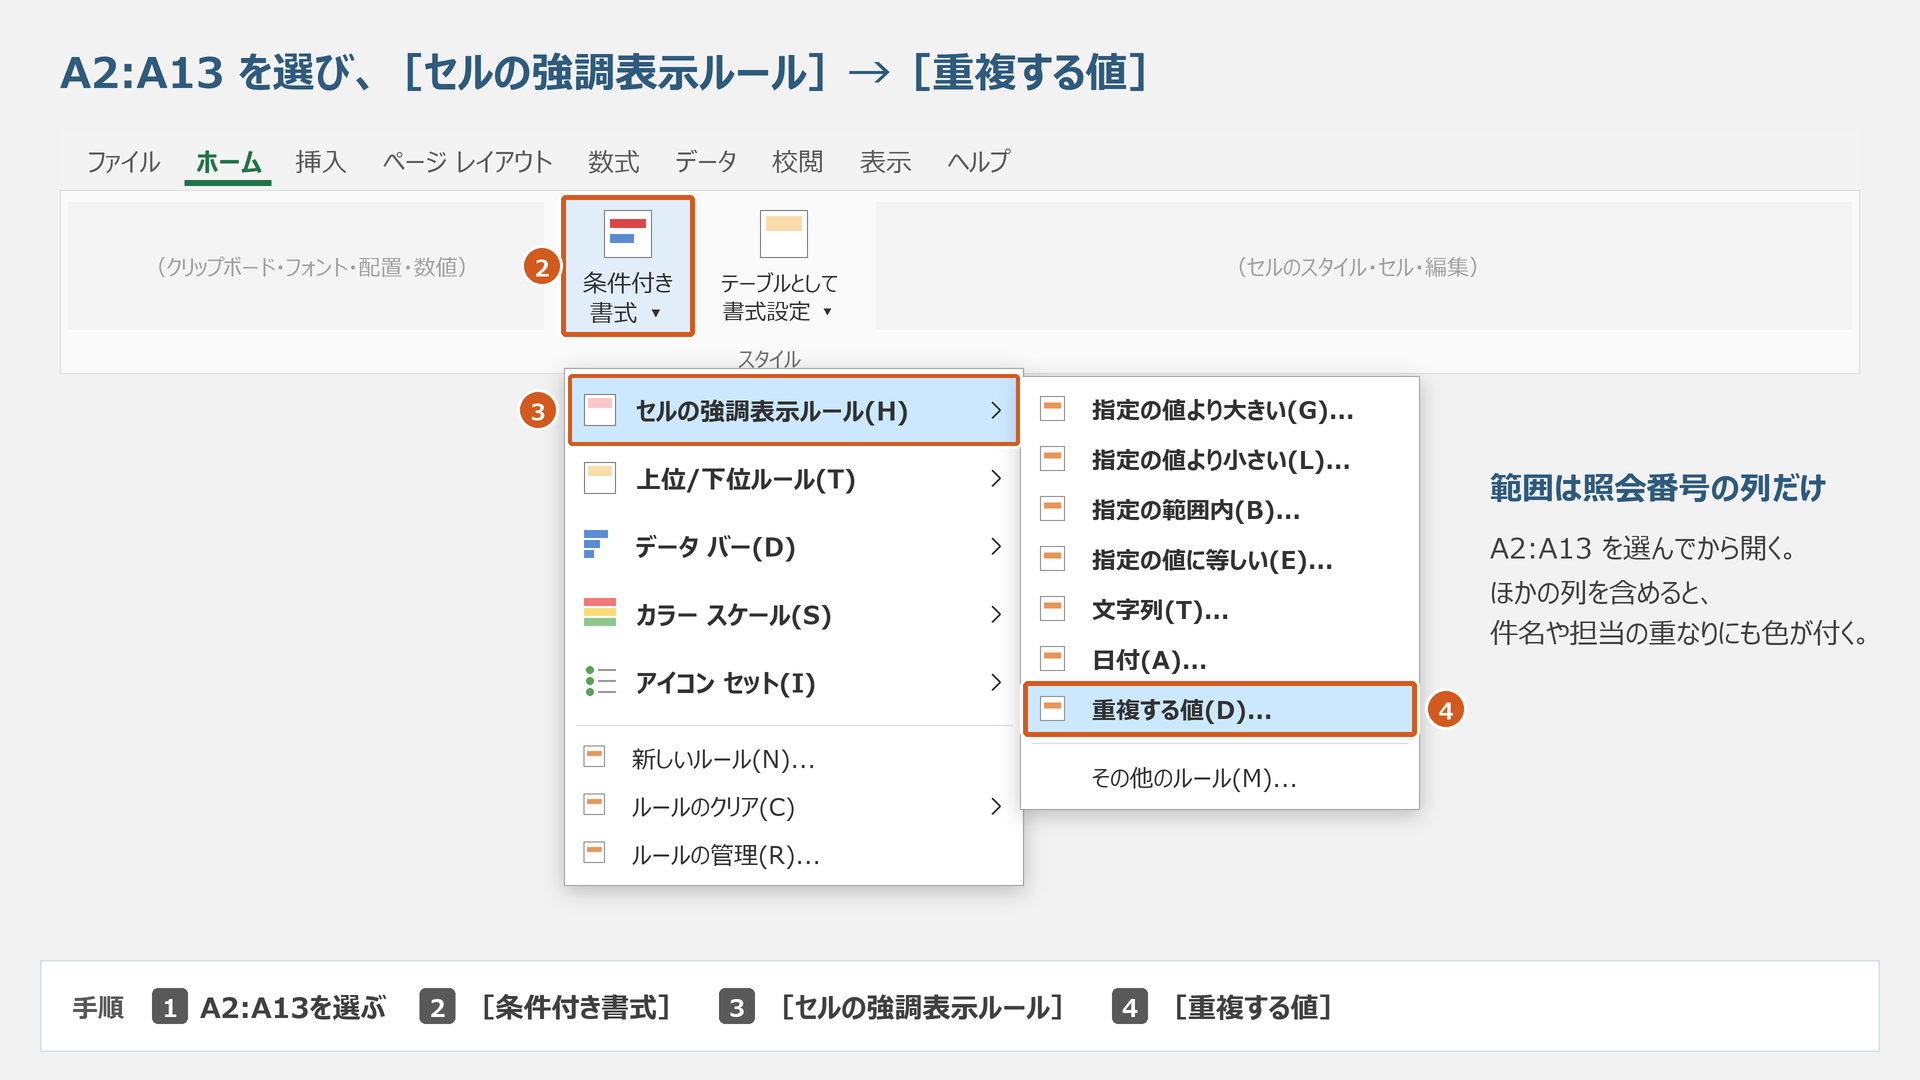
Task: Click the カラー スケール icon
Action: (600, 612)
